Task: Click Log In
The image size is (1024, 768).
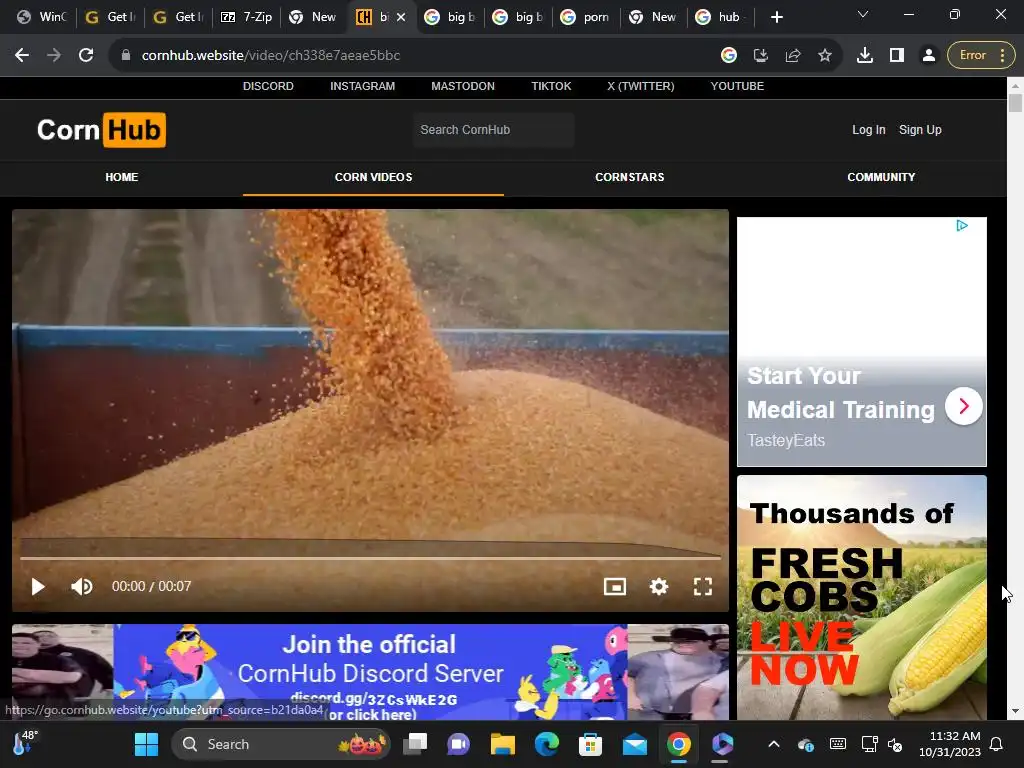Action: tap(869, 130)
